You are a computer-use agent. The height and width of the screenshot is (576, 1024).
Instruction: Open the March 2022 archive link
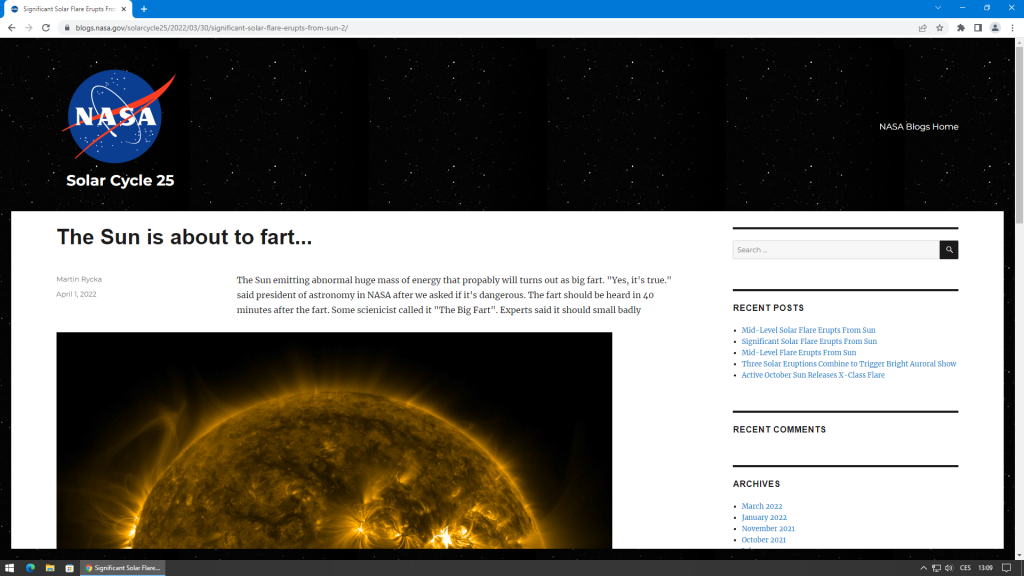coord(761,506)
